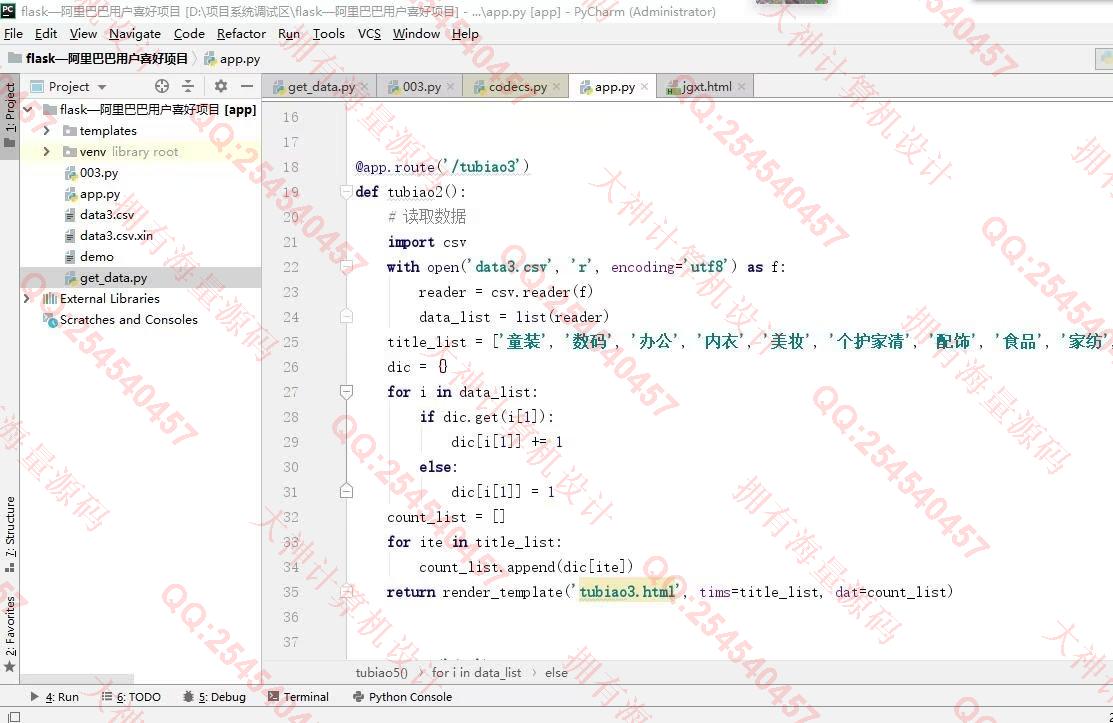The width and height of the screenshot is (1113, 723).
Task: Open the Tools menu
Action: [329, 33]
